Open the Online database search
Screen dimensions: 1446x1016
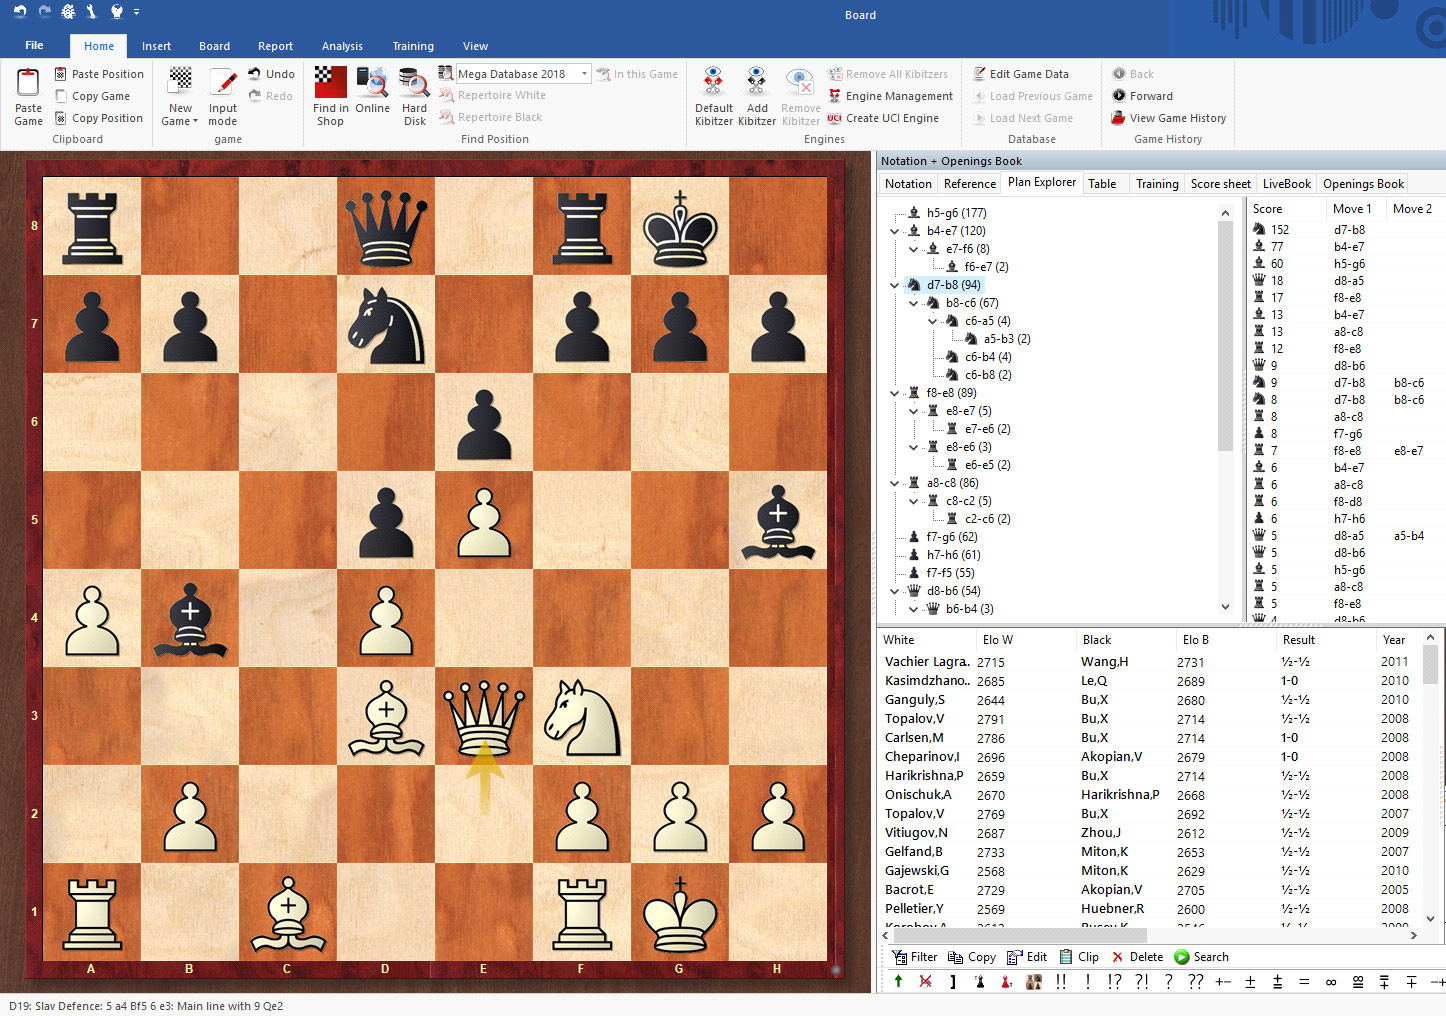click(x=372, y=95)
